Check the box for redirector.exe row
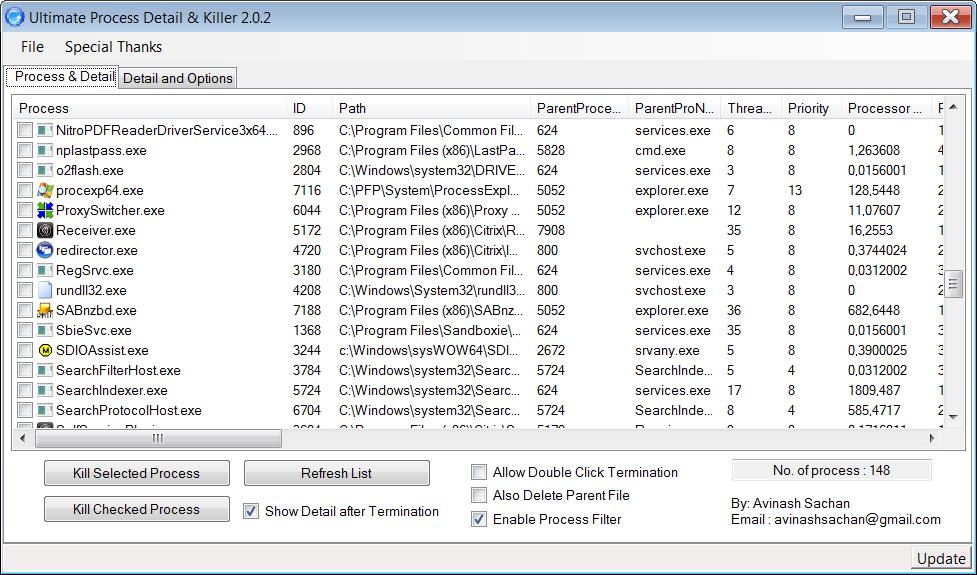The image size is (977, 575). (25, 250)
